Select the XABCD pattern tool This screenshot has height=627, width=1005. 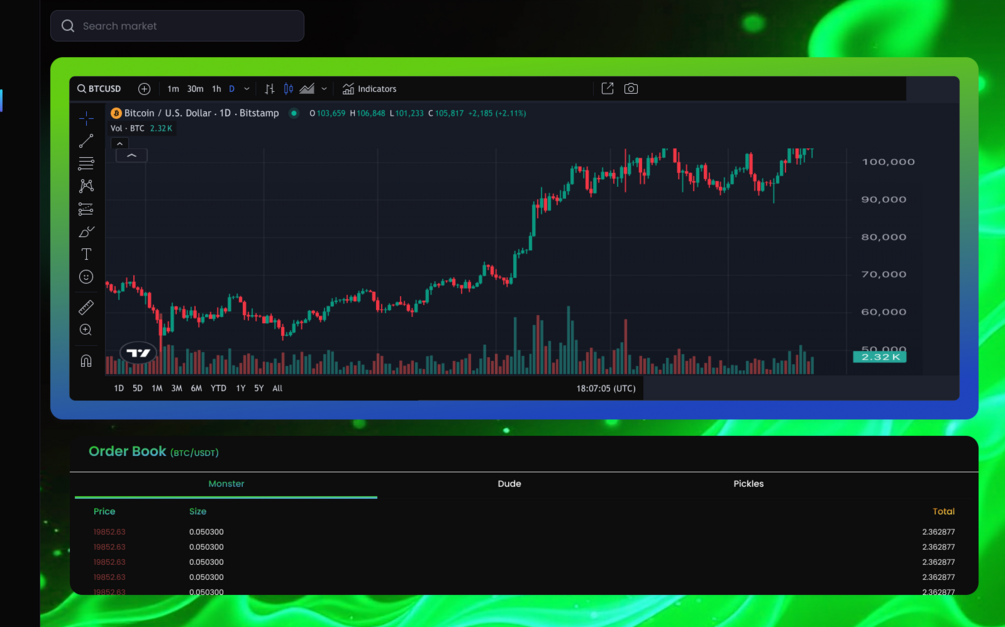(86, 186)
